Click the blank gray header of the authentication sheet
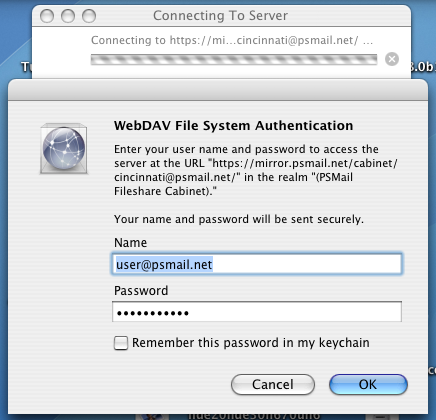Screen dimensions: 436x420 coord(218,90)
